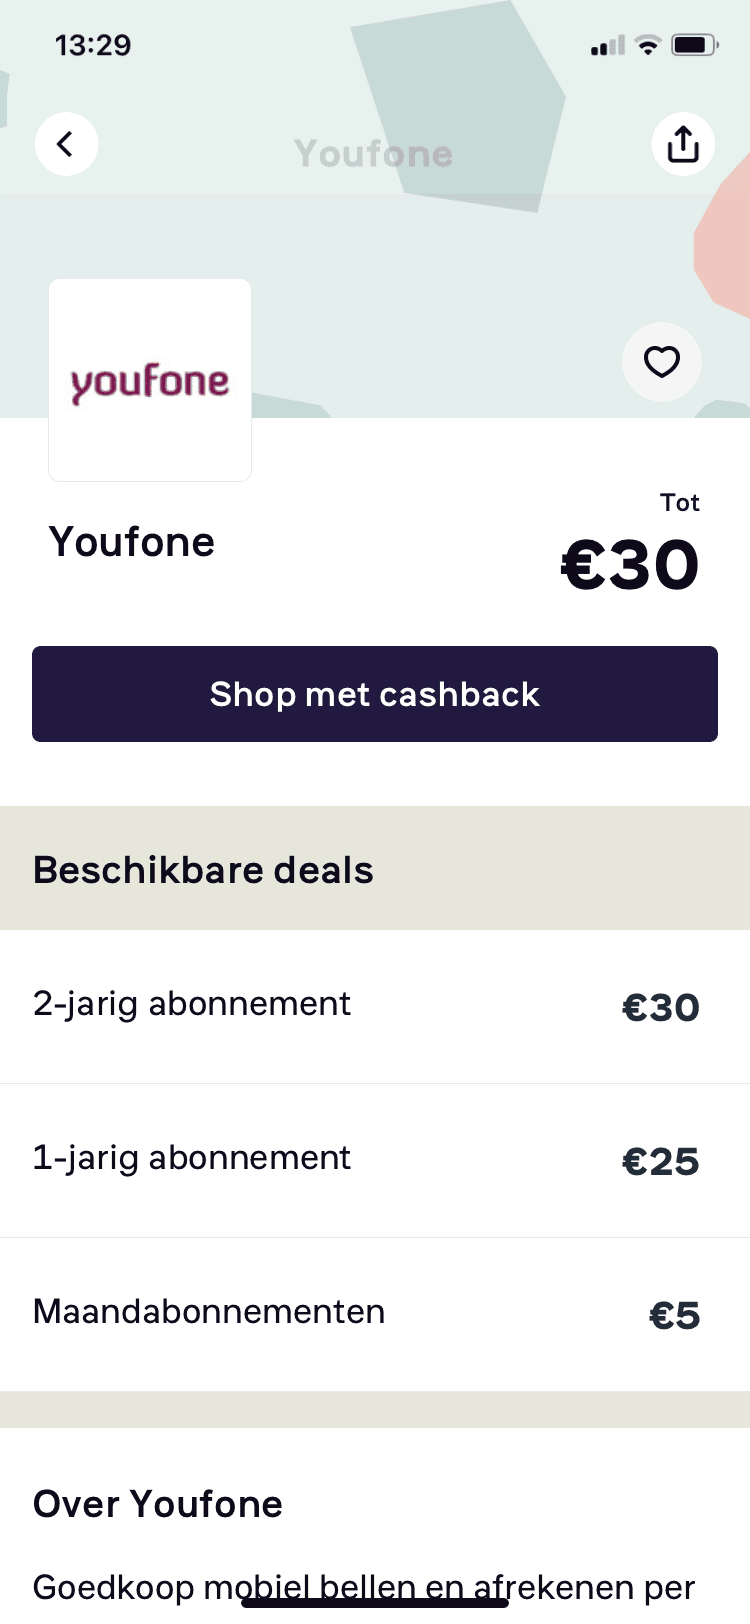This screenshot has height=1624, width=750.
Task: Tap the Over Youfone heading
Action: [x=158, y=1503]
